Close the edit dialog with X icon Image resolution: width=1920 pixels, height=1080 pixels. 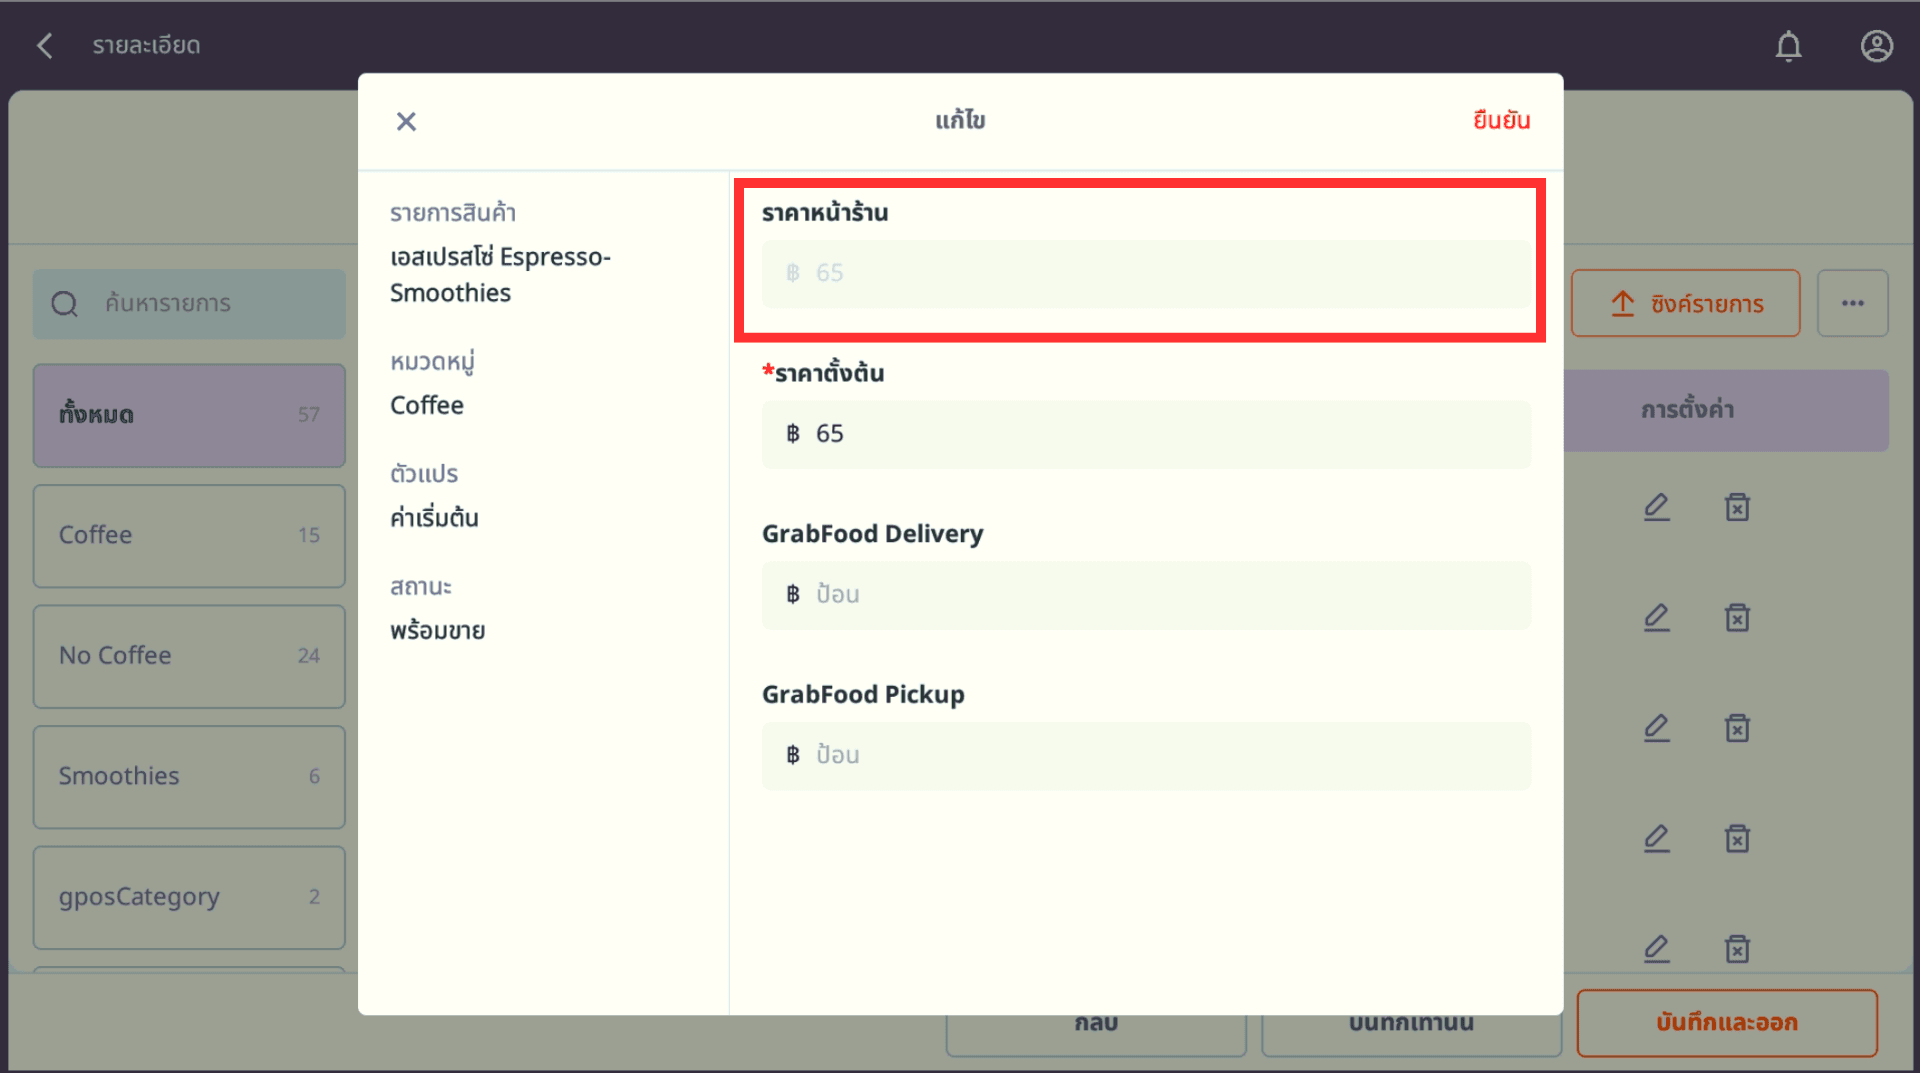pyautogui.click(x=406, y=121)
